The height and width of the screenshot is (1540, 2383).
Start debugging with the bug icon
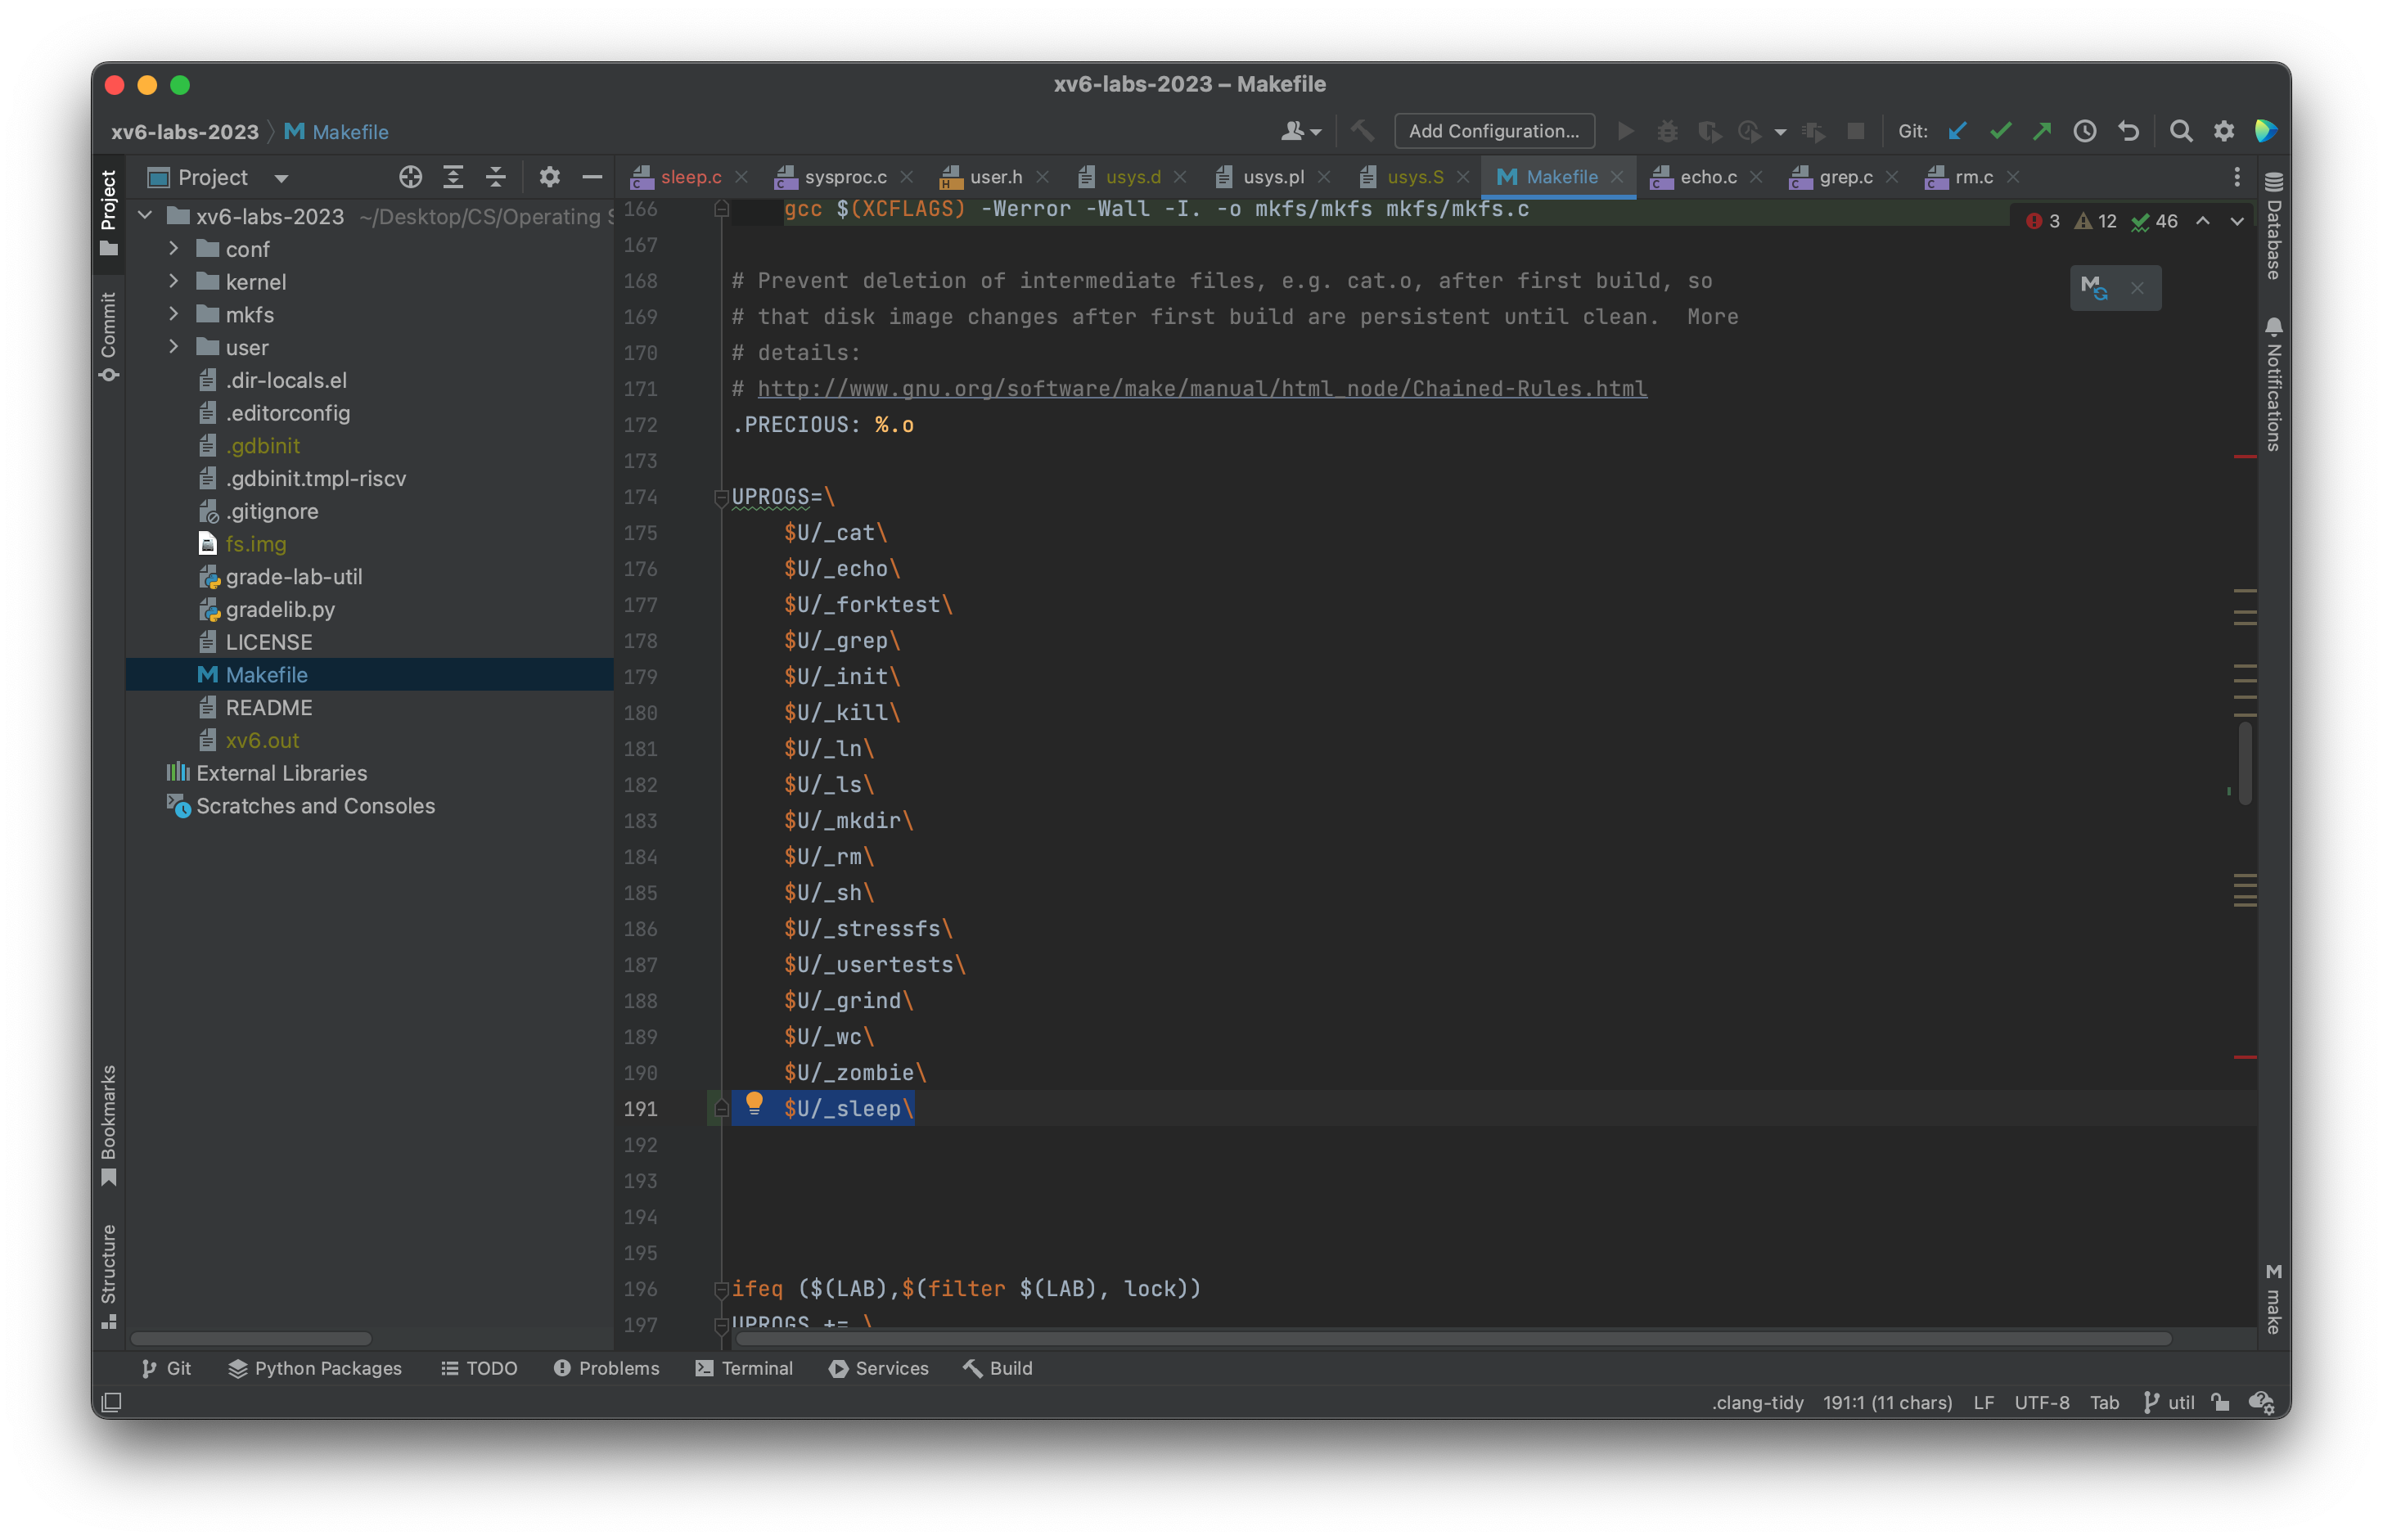[x=1666, y=131]
